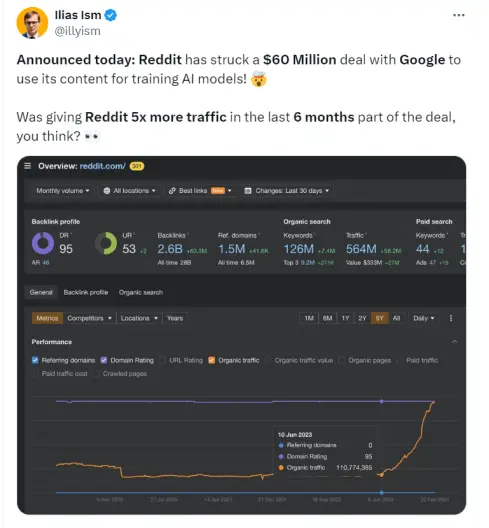Open the All locations dropdown
The height and width of the screenshot is (528, 489).
130,191
